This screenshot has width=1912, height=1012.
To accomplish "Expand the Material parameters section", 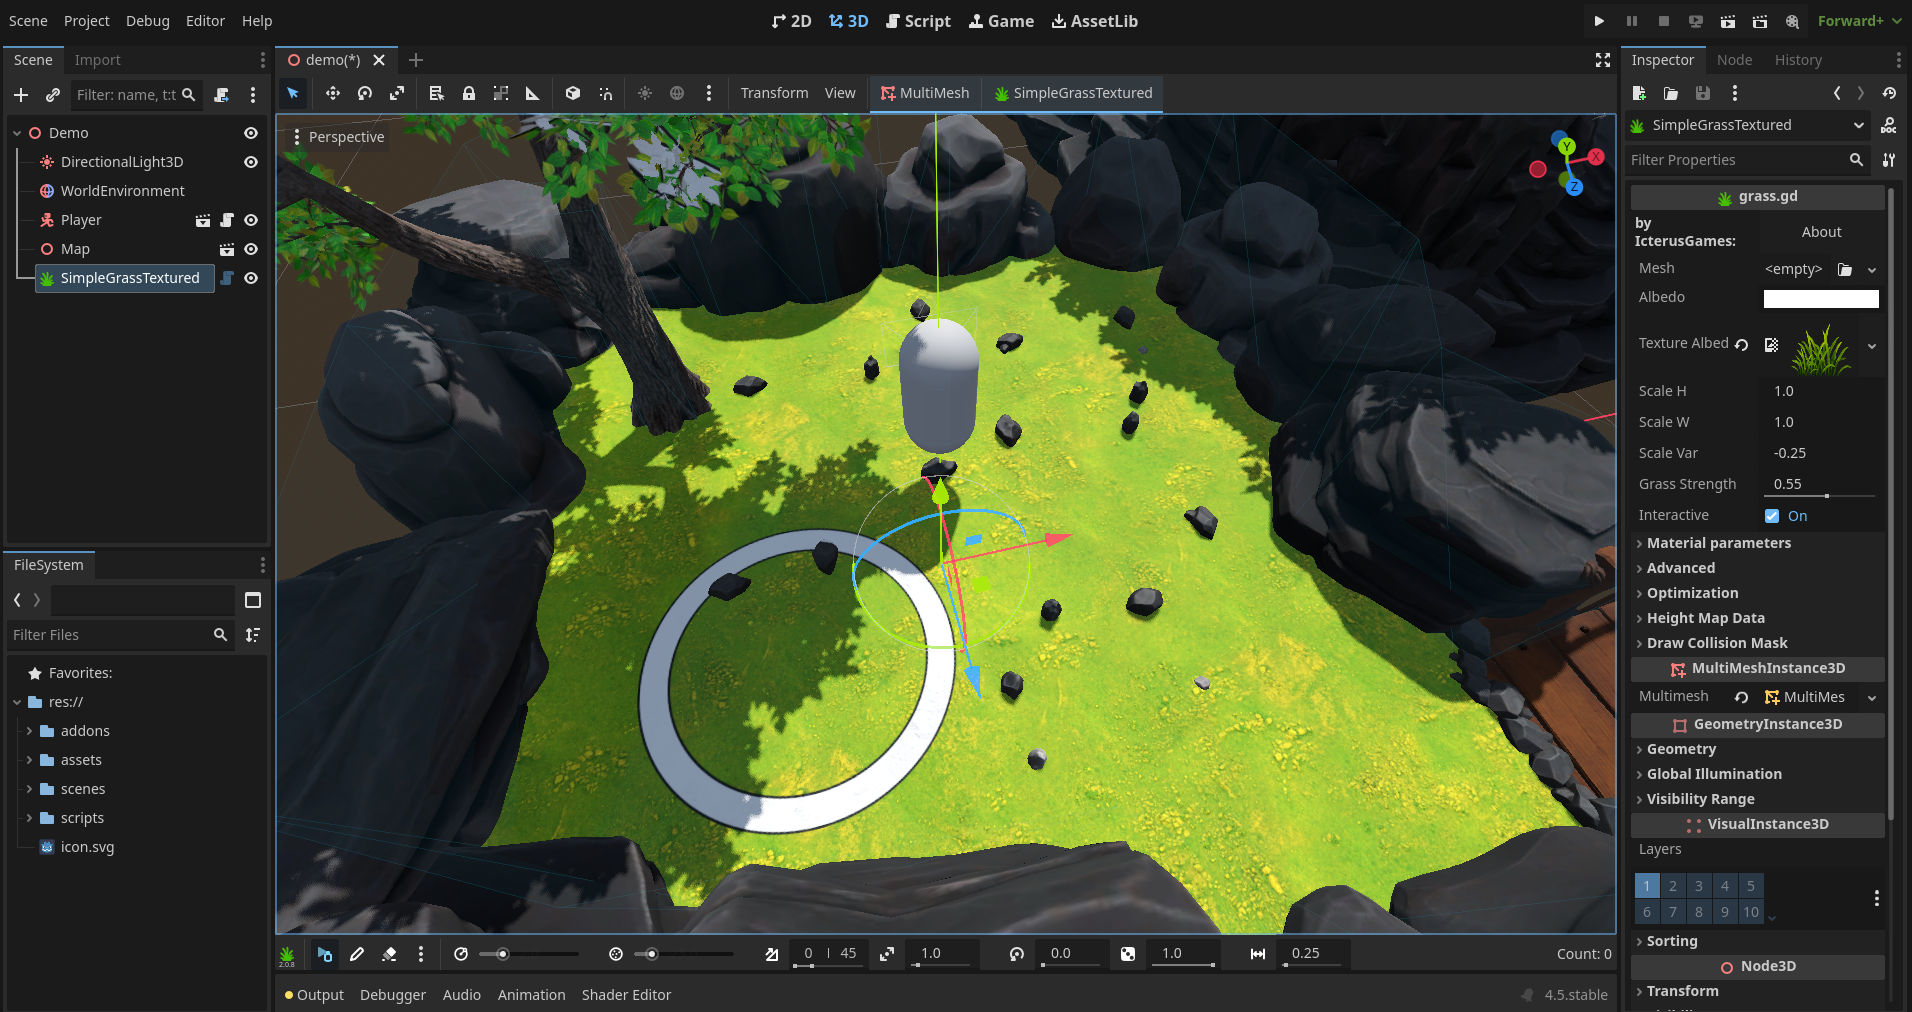I will click(x=1718, y=543).
